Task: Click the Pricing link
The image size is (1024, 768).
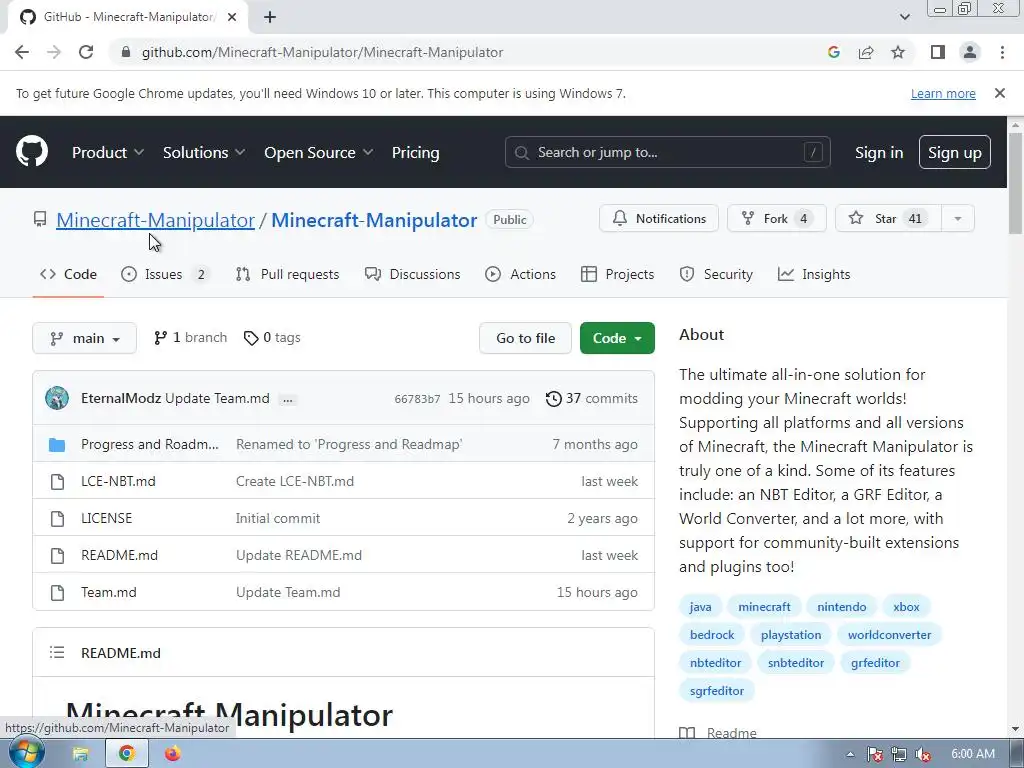Action: tap(415, 152)
